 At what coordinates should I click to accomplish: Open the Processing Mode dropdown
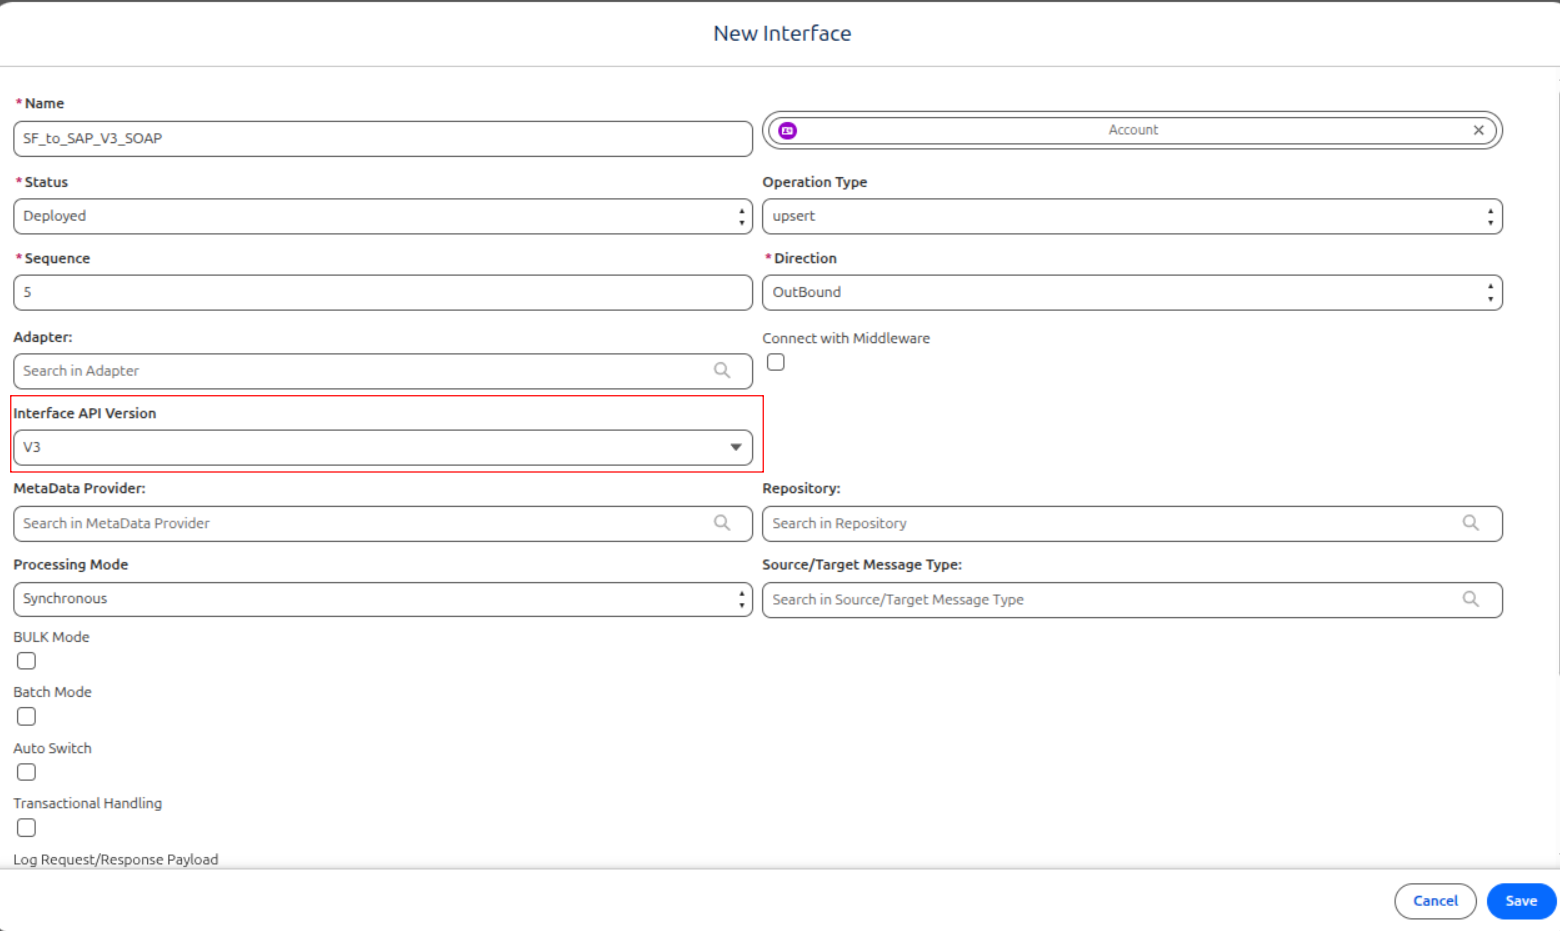pyautogui.click(x=383, y=599)
